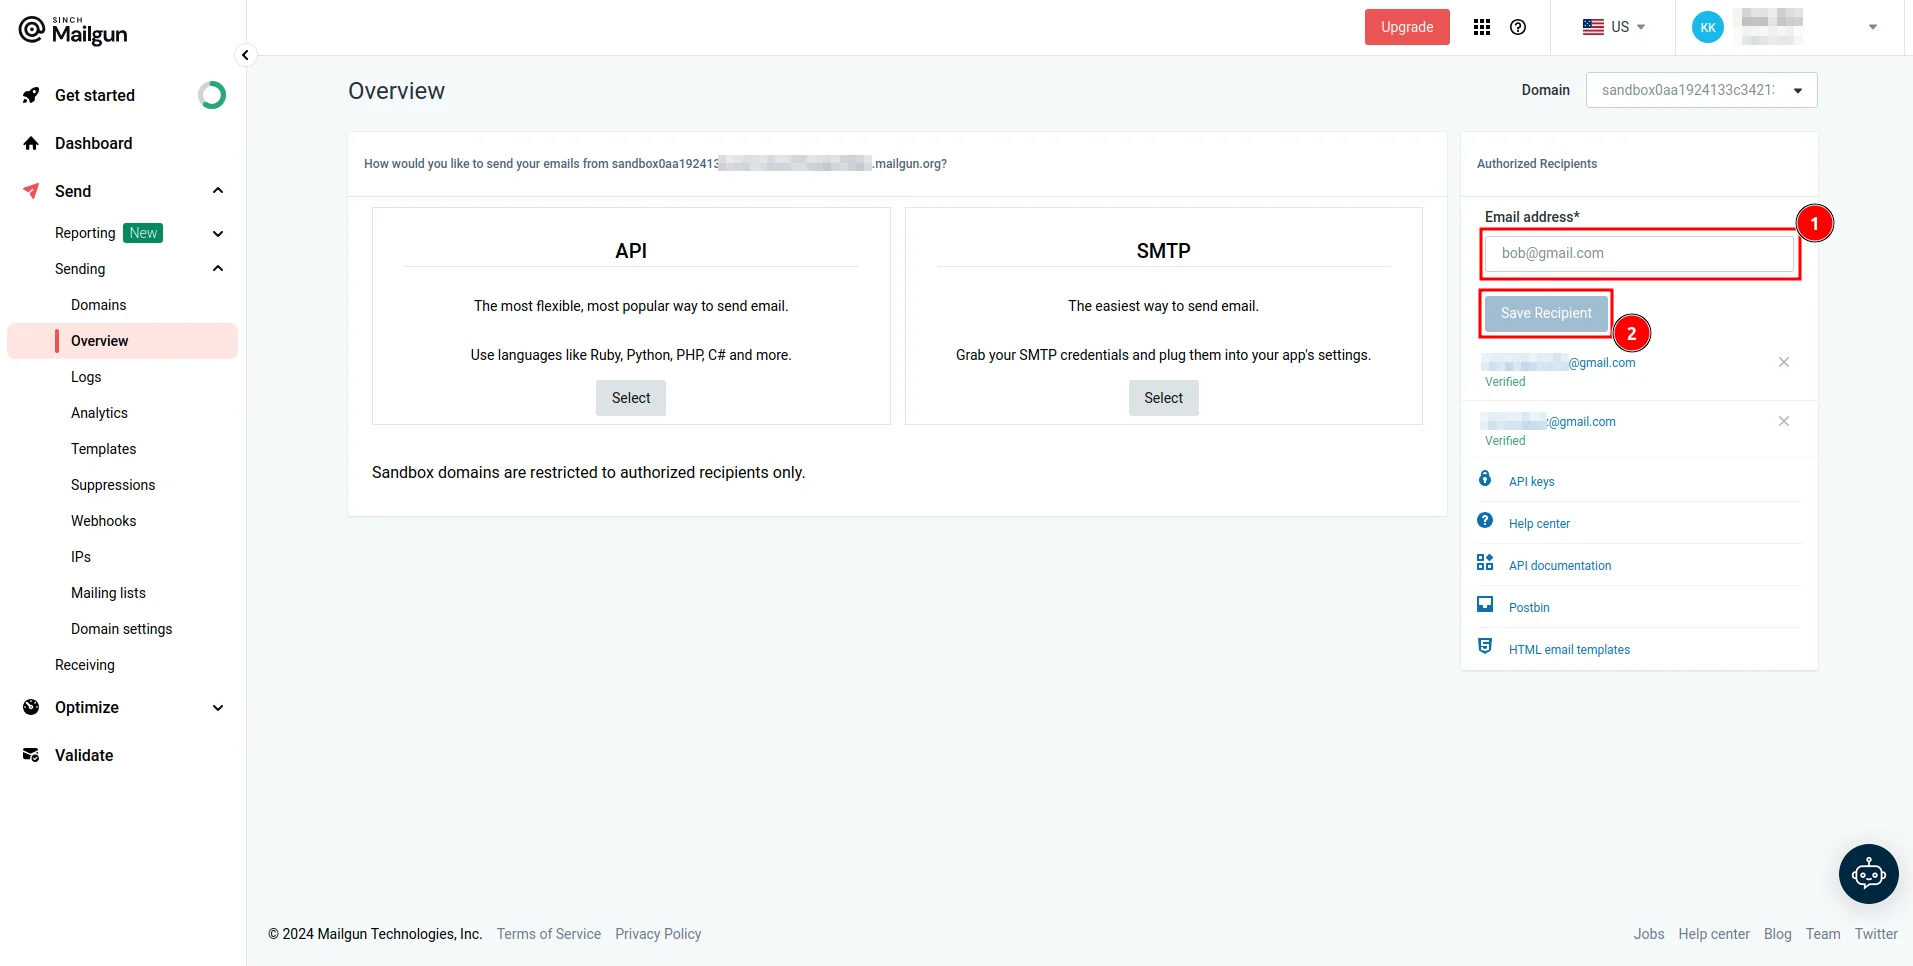Expand the Optimize section chevron
Viewport: 1913px width, 966px height.
(218, 707)
